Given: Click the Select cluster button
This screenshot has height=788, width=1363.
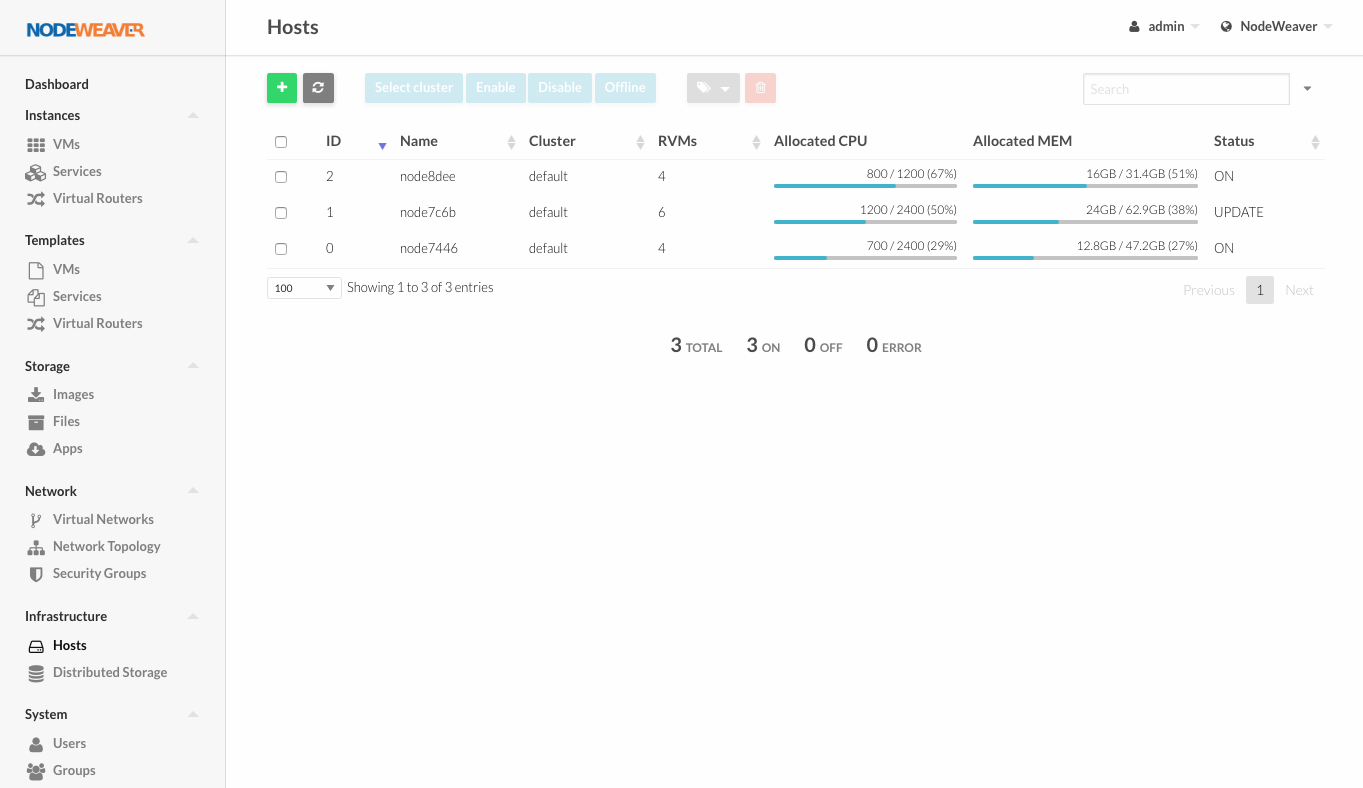Looking at the screenshot, I should click(414, 88).
